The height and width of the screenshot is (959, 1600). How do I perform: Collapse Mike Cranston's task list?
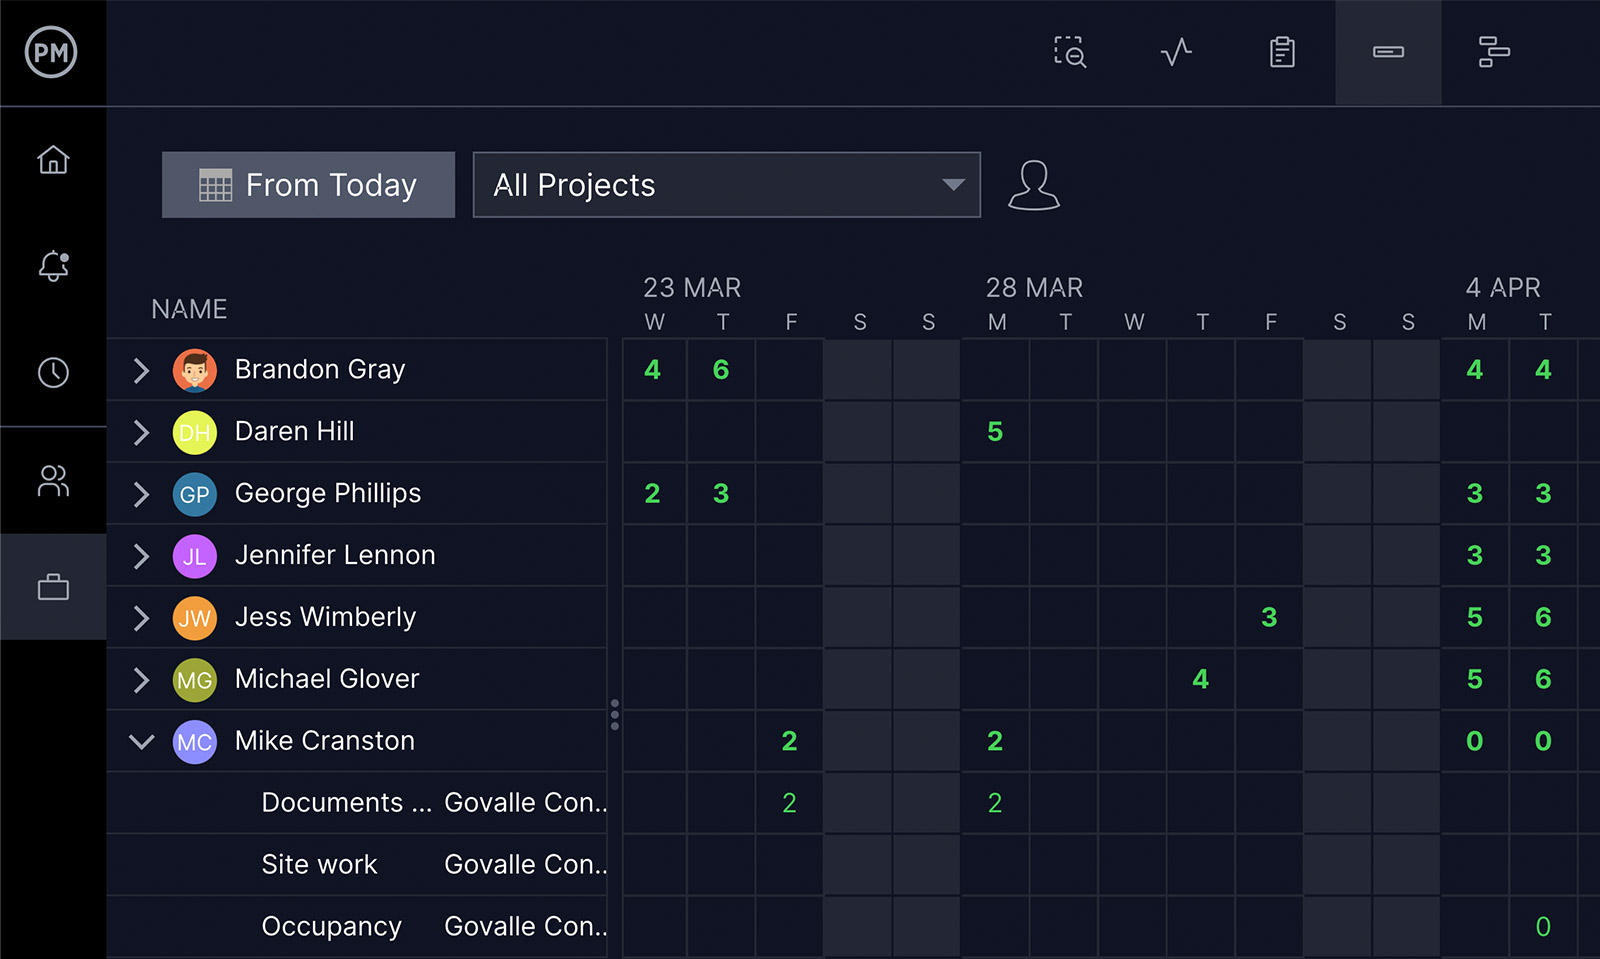click(141, 741)
